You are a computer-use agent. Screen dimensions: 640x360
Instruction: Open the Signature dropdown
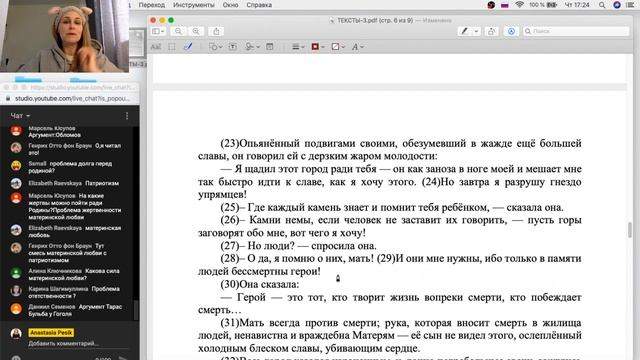click(x=252, y=47)
